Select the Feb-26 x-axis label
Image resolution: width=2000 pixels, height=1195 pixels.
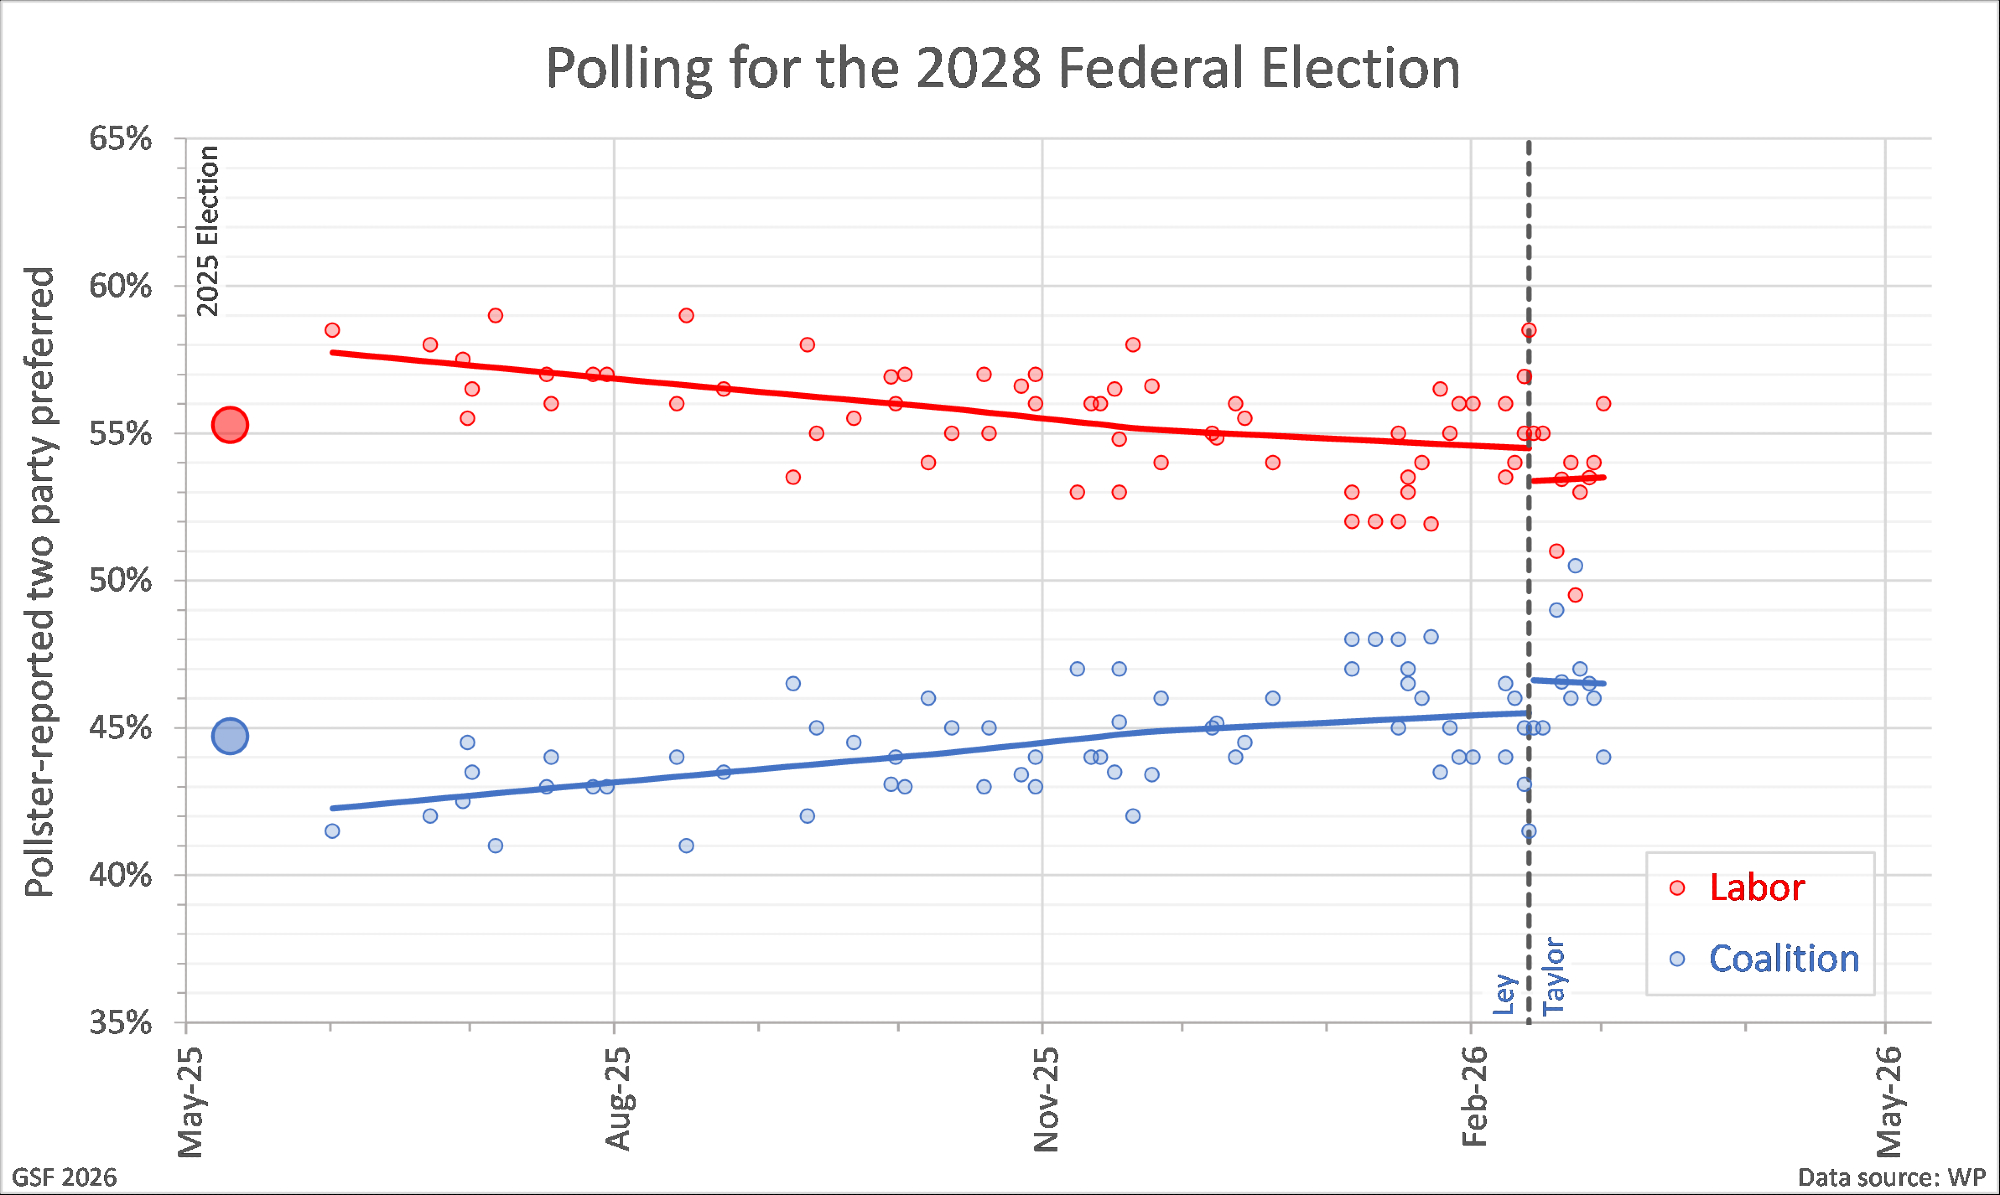click(1475, 1097)
